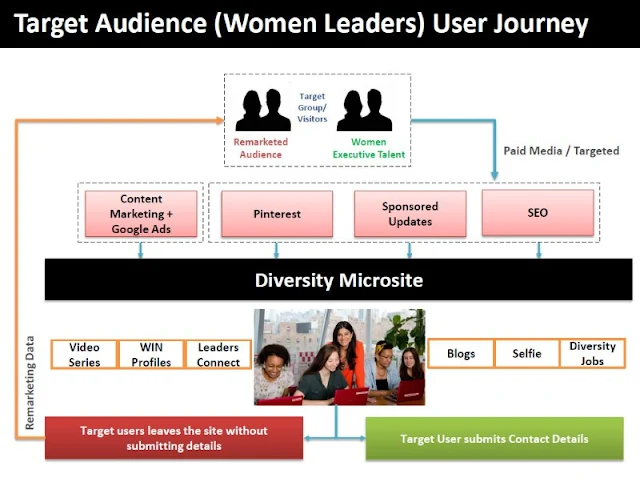
Task: Click the Women Executive Talent silhouette icon
Action: tap(364, 110)
